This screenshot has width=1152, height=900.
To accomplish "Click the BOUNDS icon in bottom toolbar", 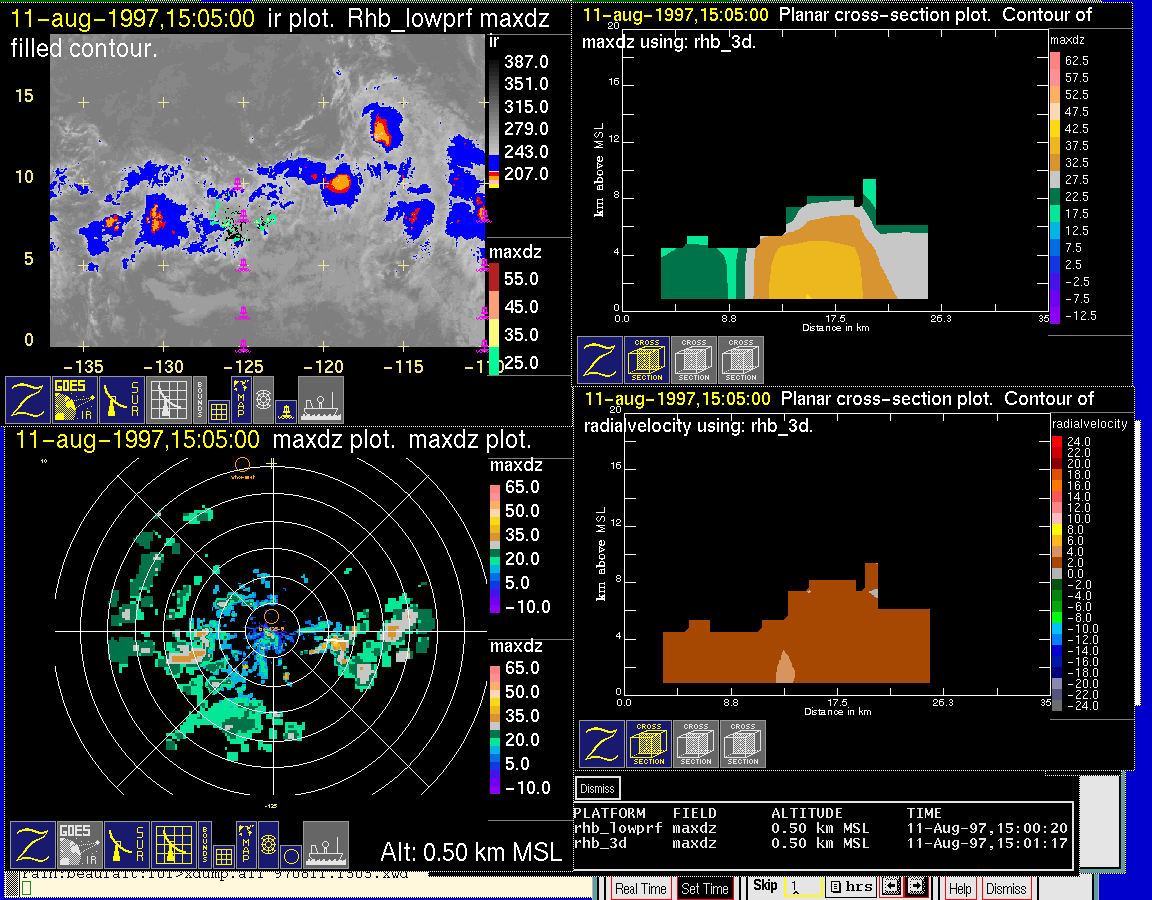I will (x=203, y=845).
